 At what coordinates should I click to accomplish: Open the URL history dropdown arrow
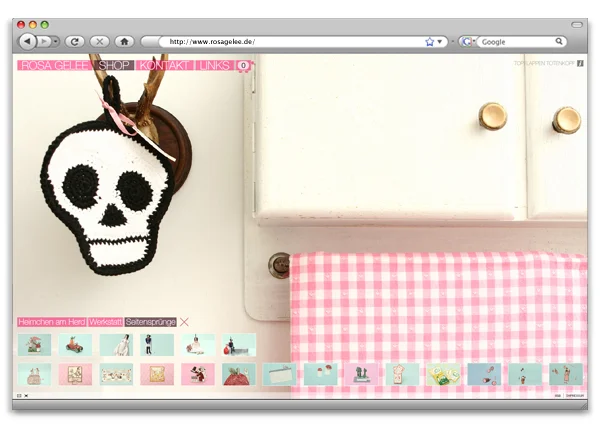tap(441, 42)
